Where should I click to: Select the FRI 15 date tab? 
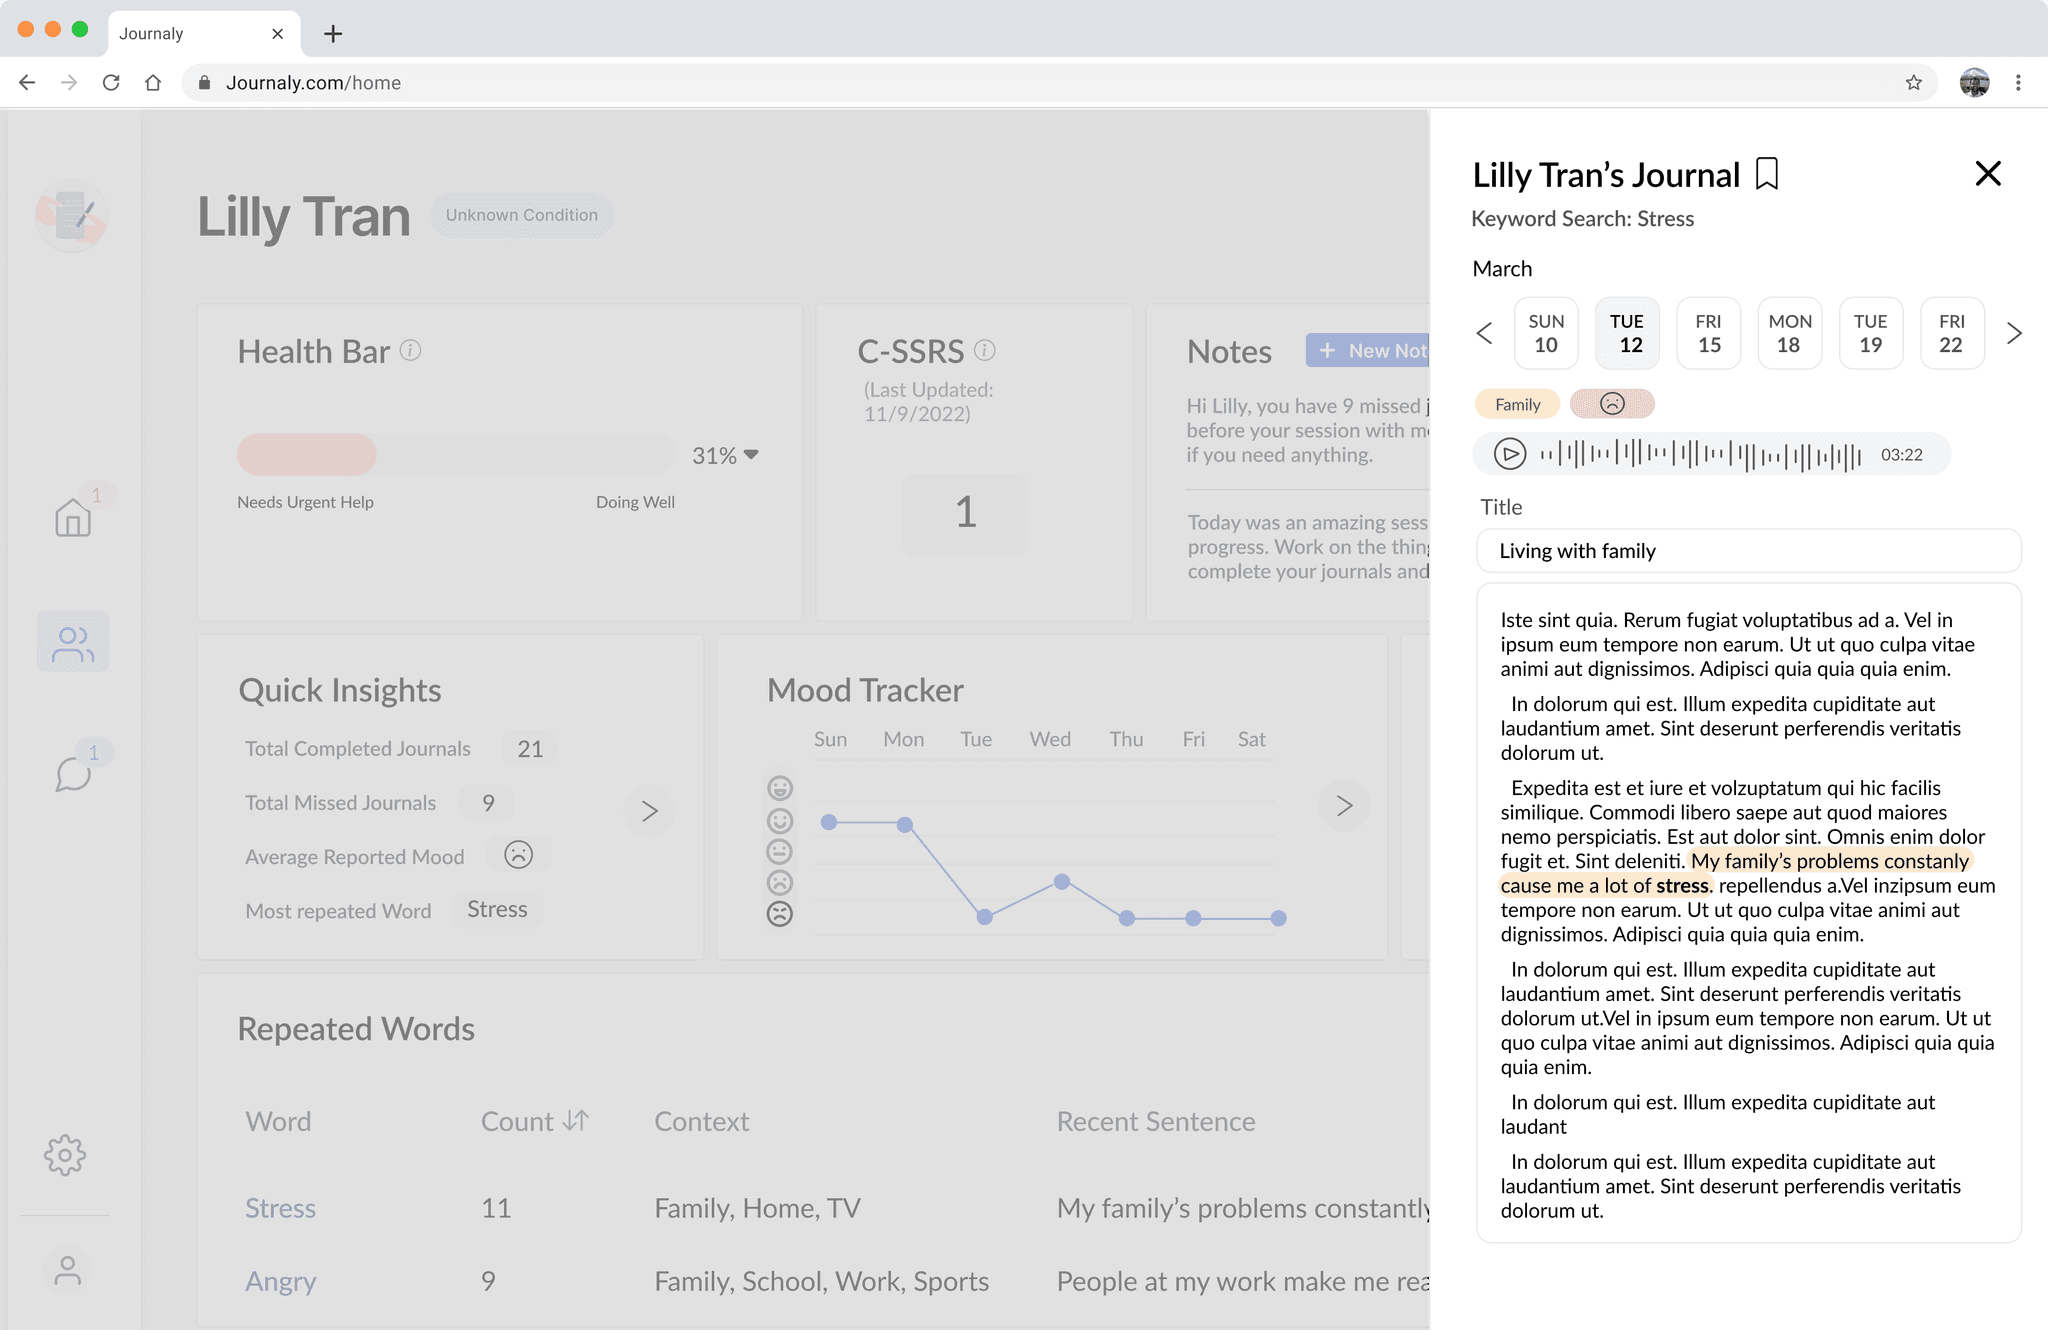(1708, 333)
